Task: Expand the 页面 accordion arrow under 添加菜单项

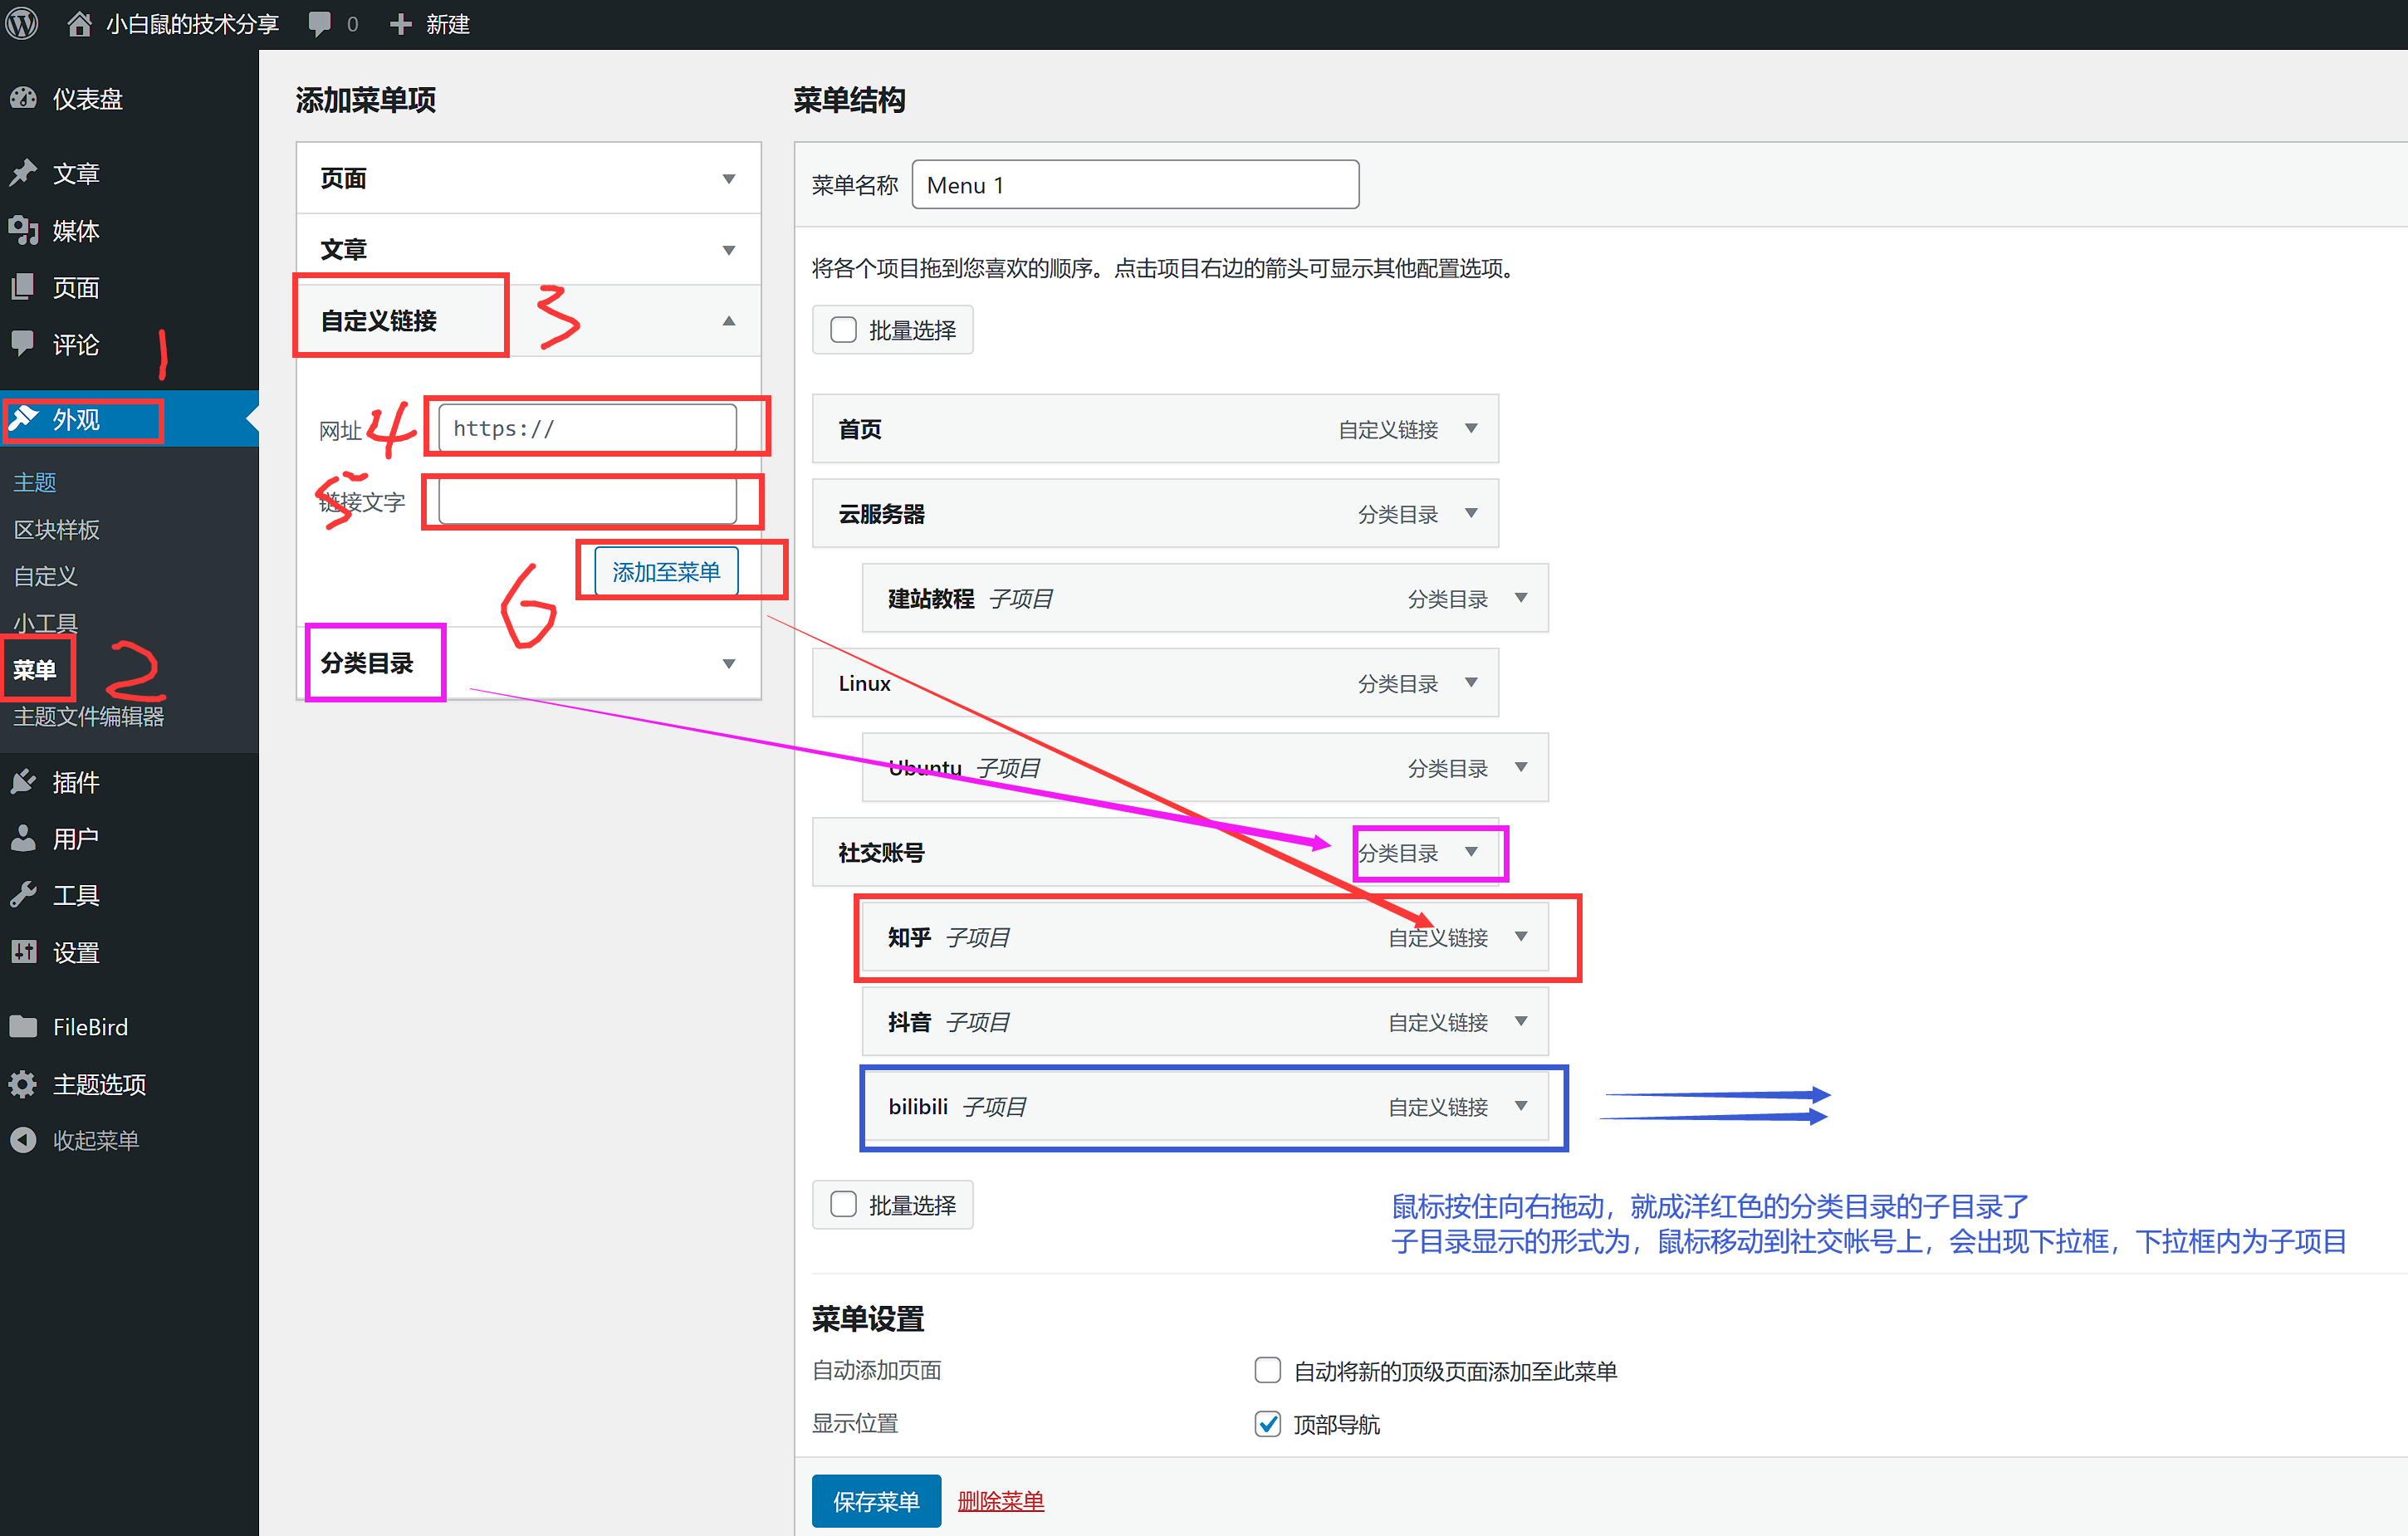Action: tap(729, 178)
